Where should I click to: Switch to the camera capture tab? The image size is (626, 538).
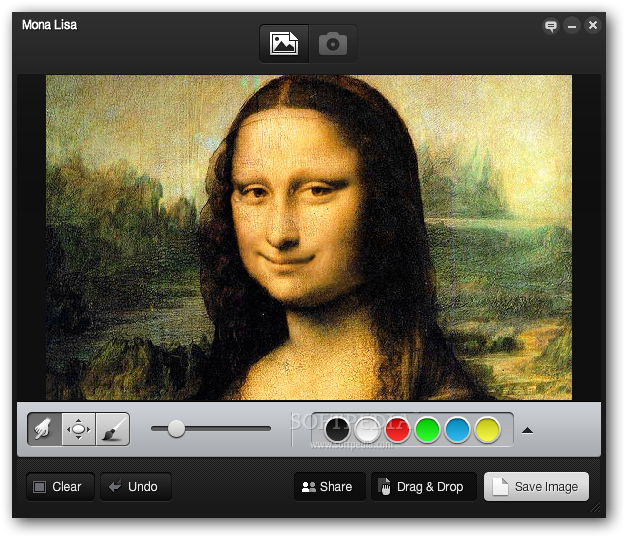pos(333,44)
